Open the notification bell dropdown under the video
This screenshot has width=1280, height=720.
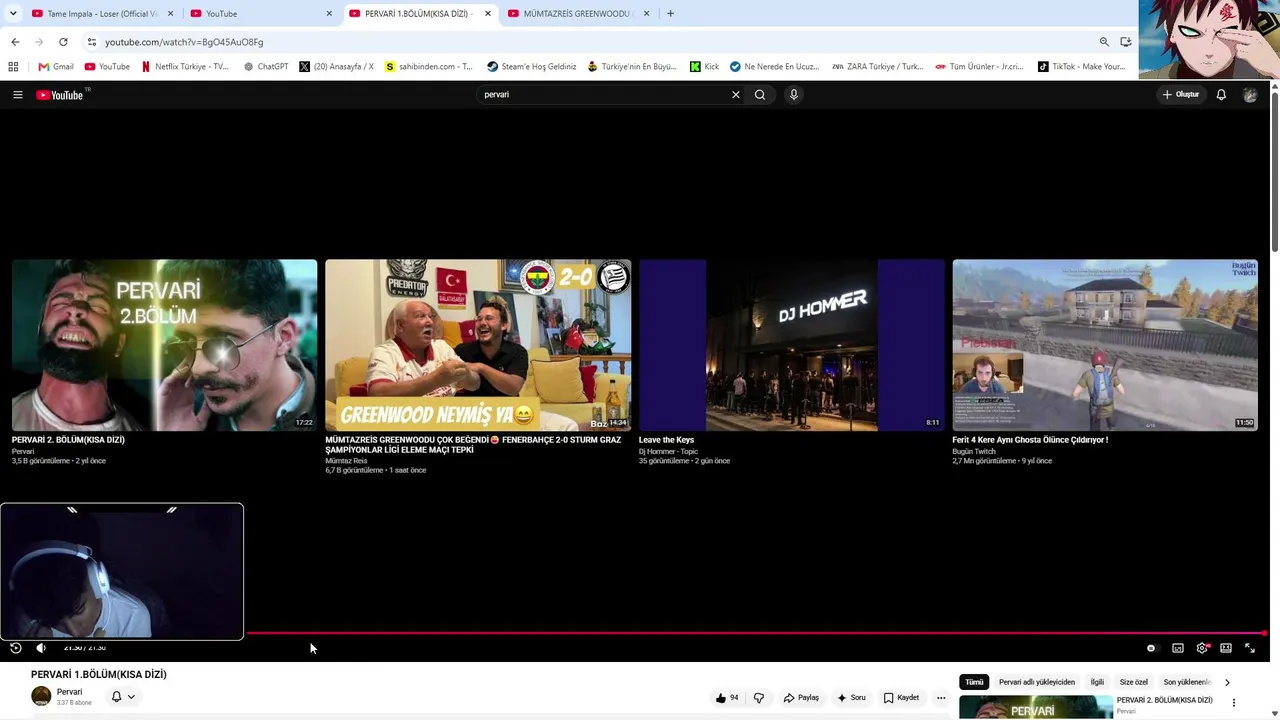(x=123, y=697)
